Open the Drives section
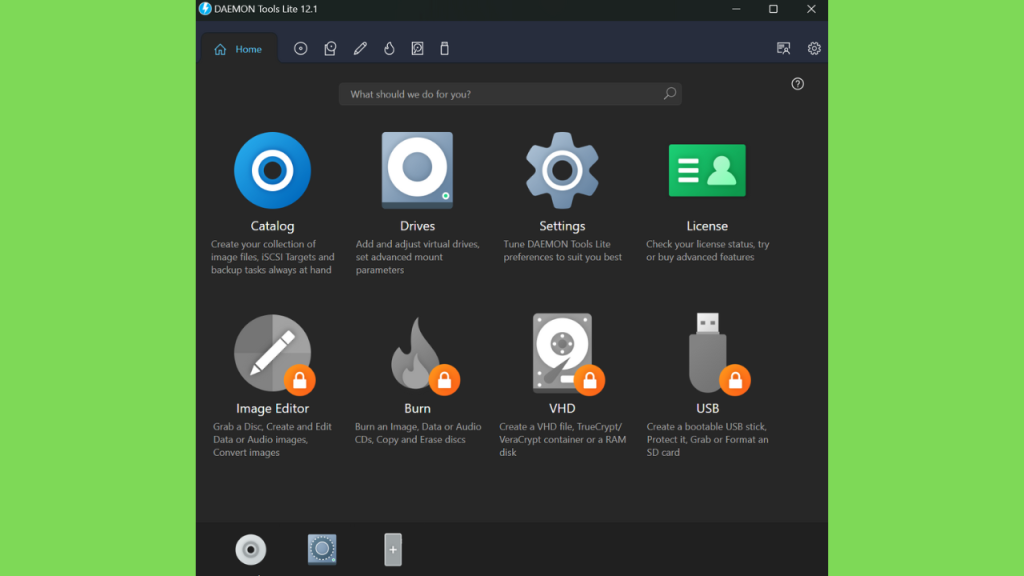 (417, 171)
